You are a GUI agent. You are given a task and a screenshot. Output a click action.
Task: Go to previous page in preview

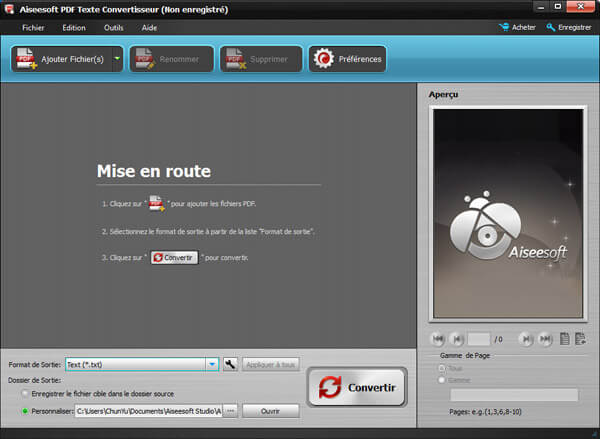(x=457, y=339)
